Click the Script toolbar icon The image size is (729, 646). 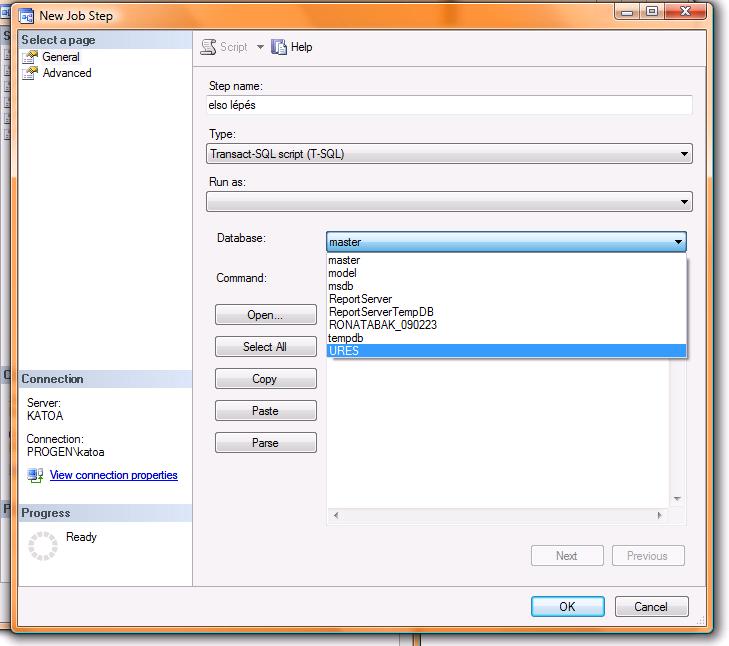pyautogui.click(x=208, y=47)
